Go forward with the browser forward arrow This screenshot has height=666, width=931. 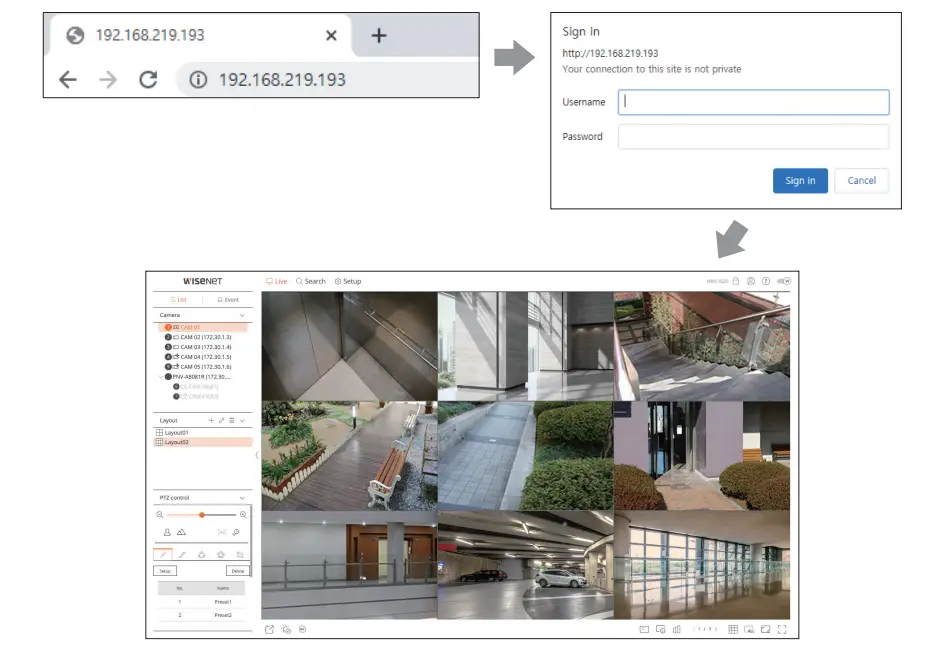pos(107,80)
